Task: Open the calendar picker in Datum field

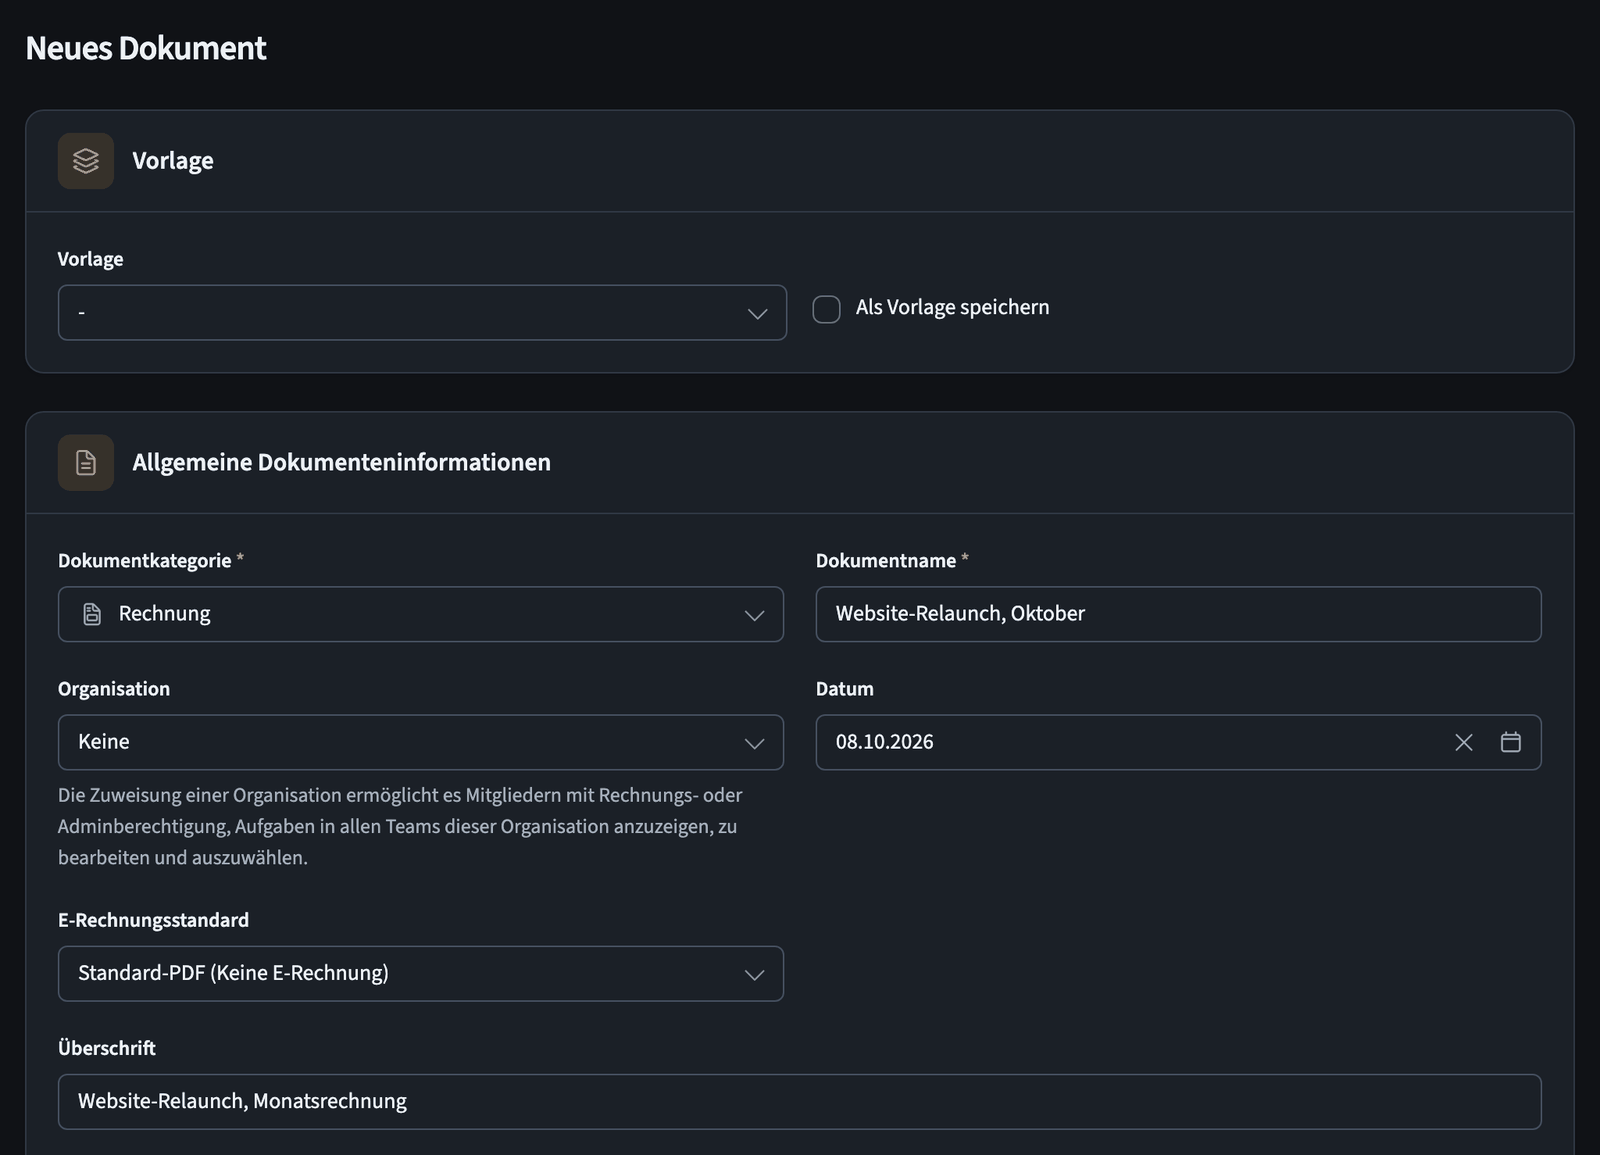Action: point(1511,742)
